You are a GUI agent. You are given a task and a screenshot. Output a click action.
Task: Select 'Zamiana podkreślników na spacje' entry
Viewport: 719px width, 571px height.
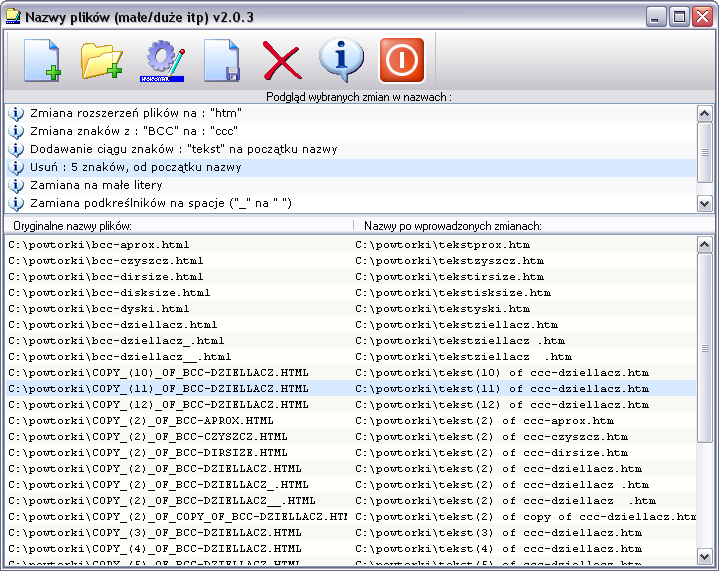pos(160,203)
